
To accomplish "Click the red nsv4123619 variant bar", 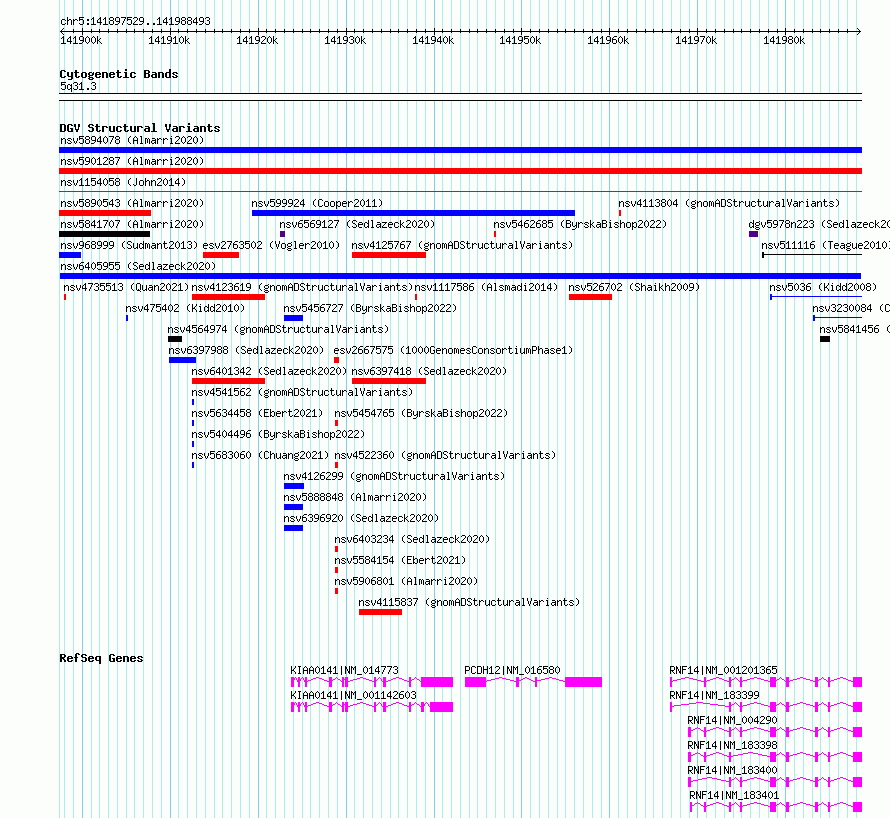I will coord(228,297).
